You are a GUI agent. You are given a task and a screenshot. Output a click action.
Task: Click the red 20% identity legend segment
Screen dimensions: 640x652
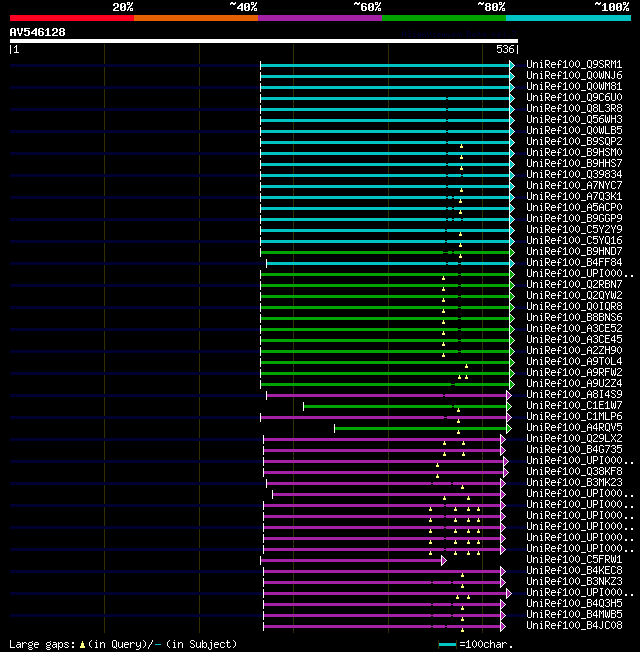coord(72,18)
